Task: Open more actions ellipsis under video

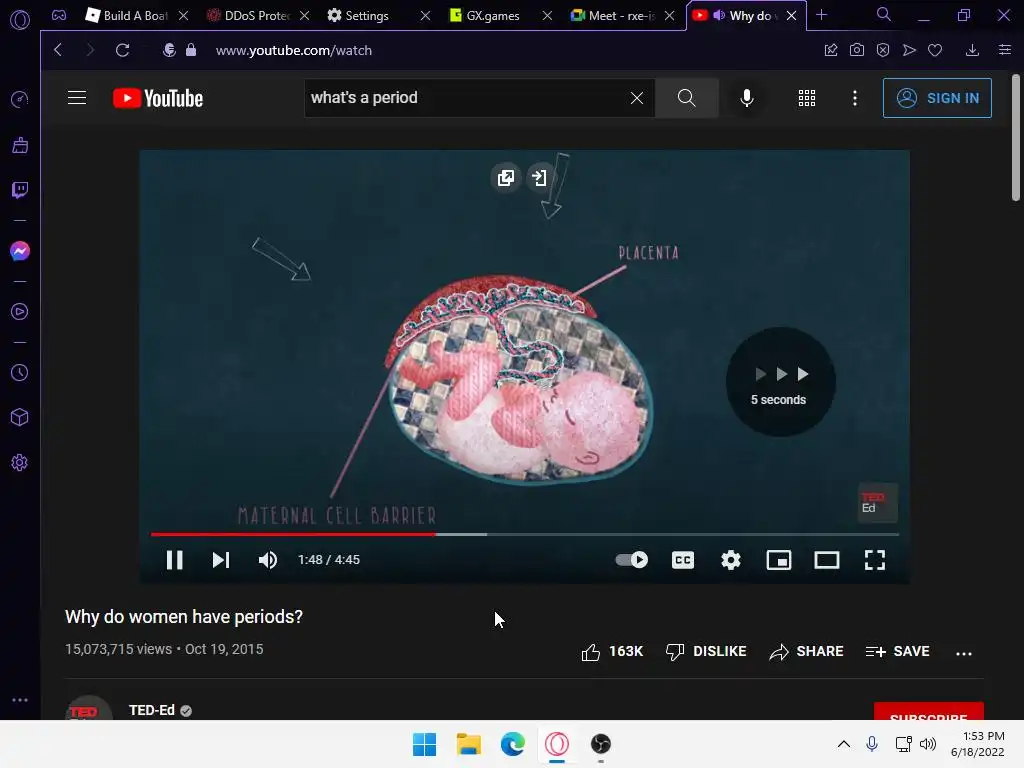Action: pyautogui.click(x=964, y=653)
